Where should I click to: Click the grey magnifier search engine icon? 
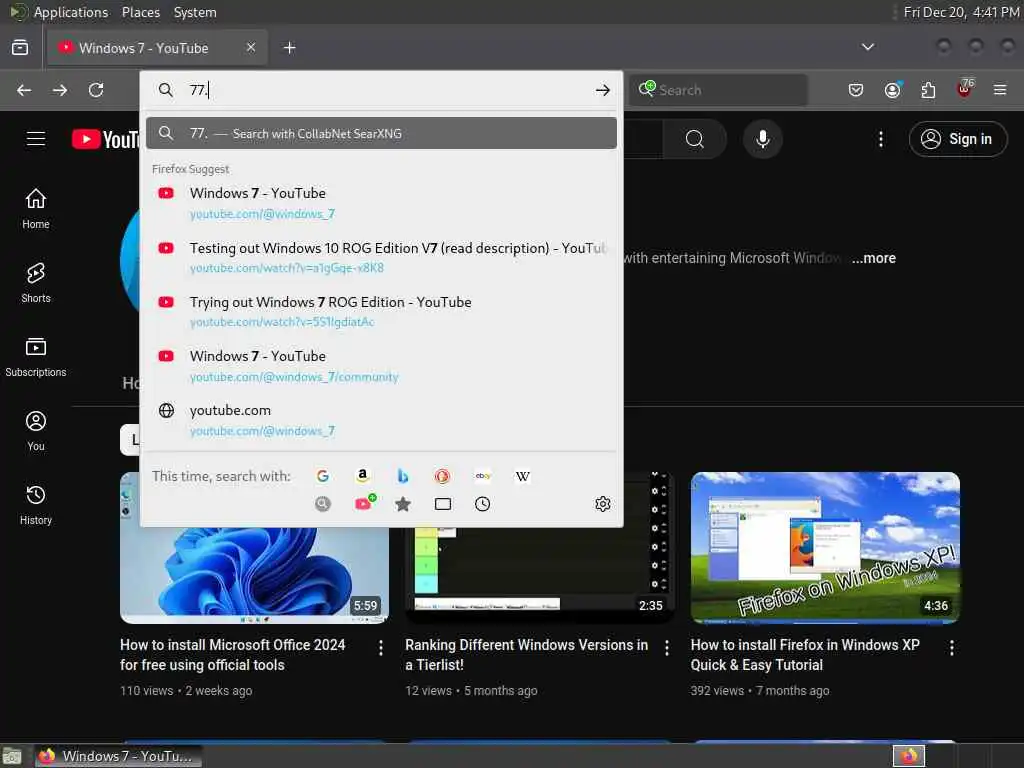click(x=323, y=504)
